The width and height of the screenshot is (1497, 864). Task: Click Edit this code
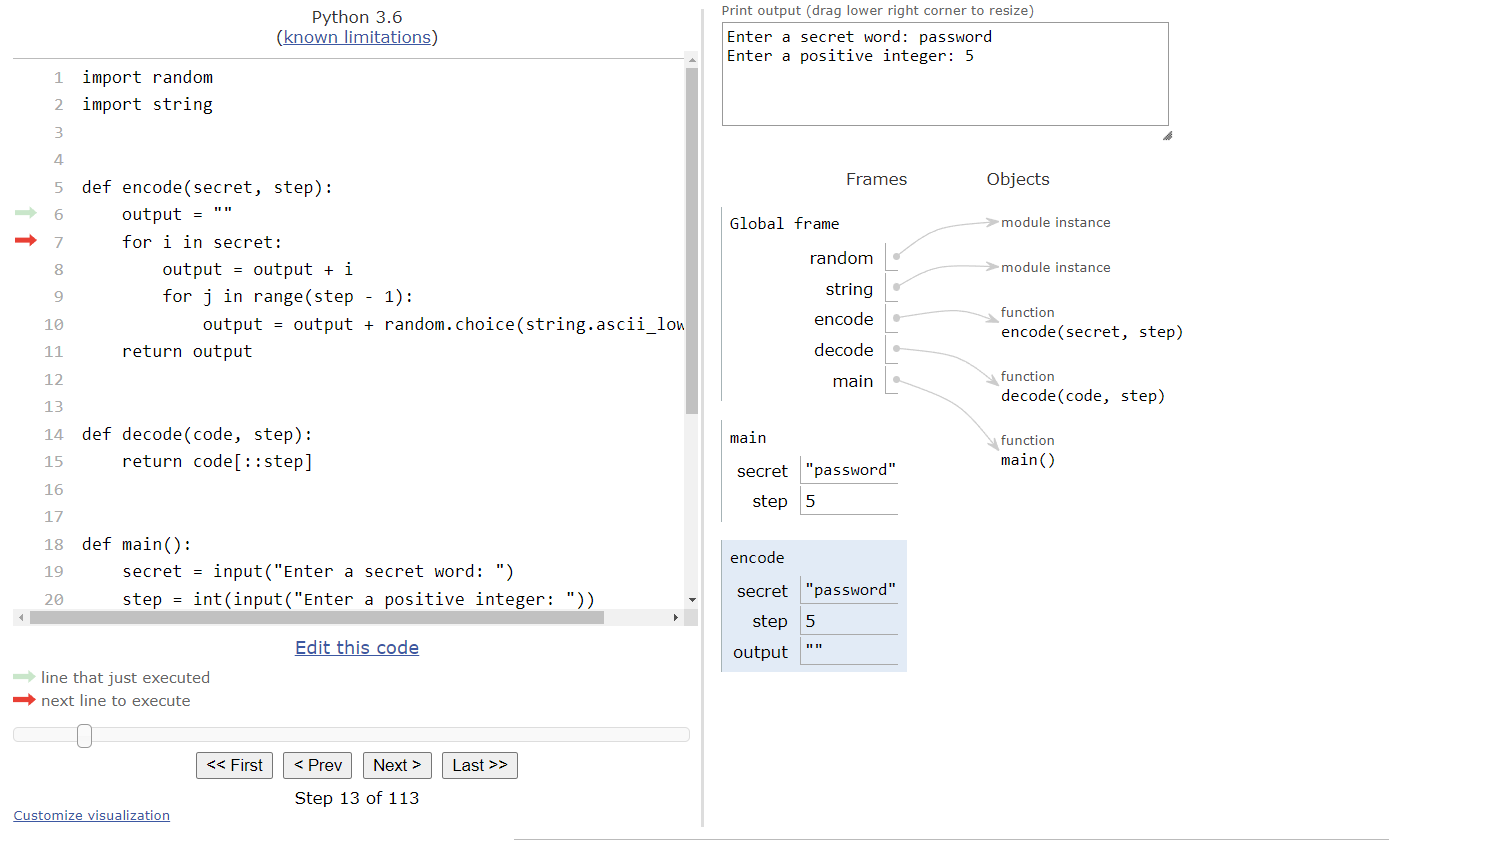356,647
